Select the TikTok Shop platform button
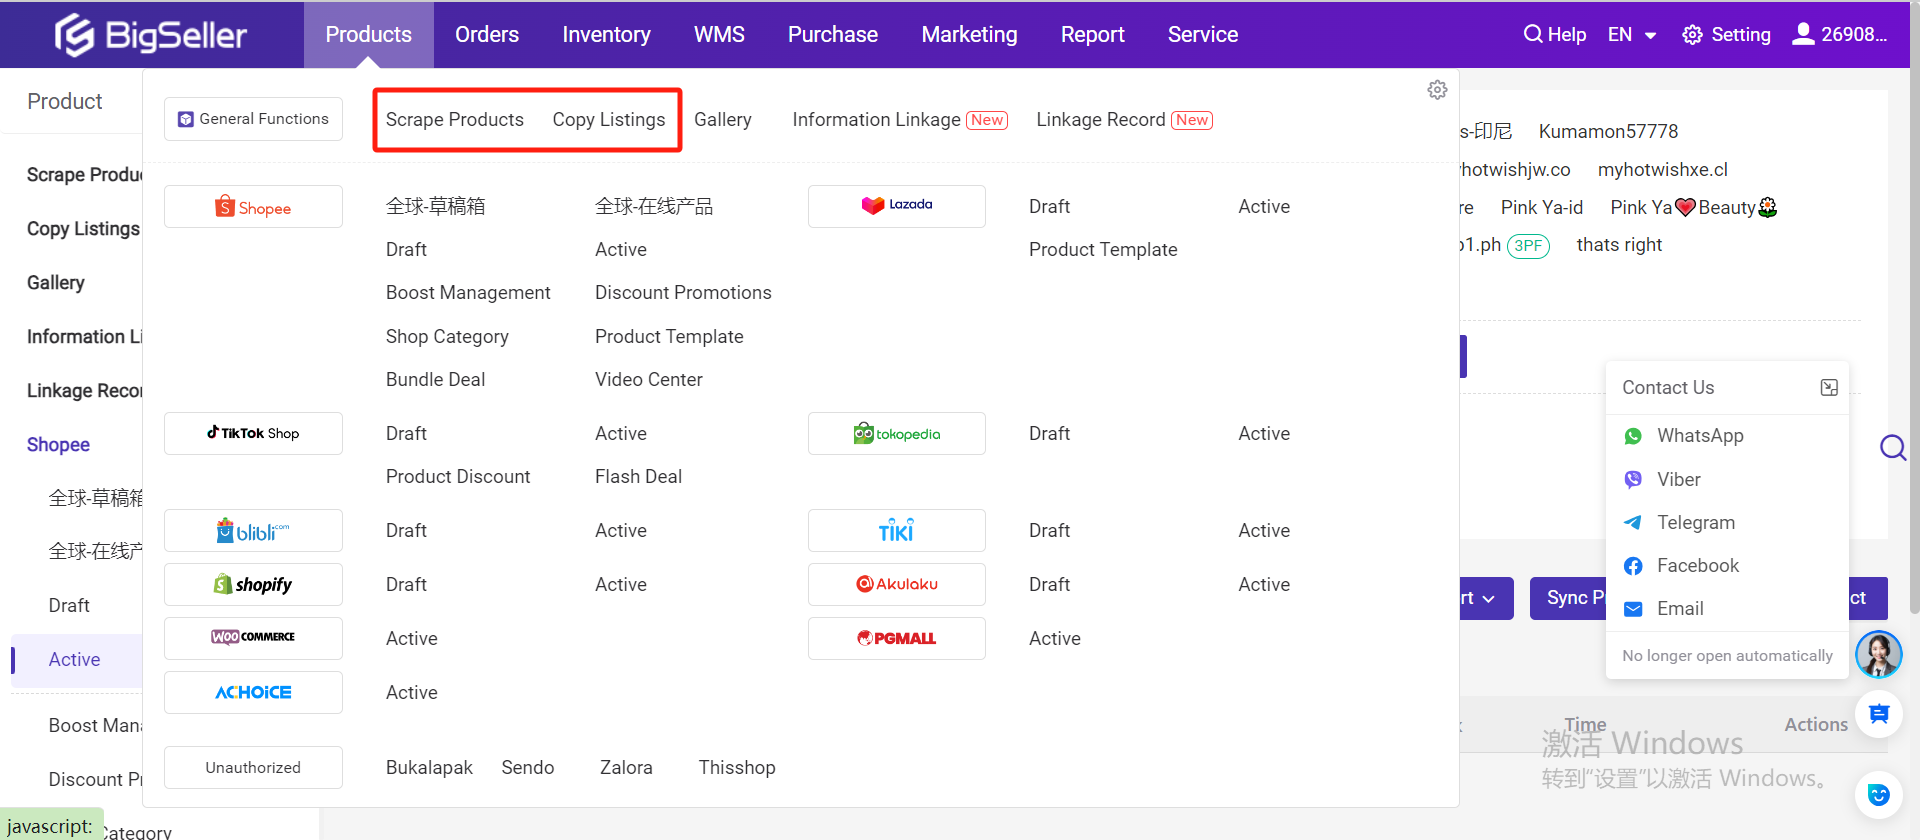 [x=253, y=434]
